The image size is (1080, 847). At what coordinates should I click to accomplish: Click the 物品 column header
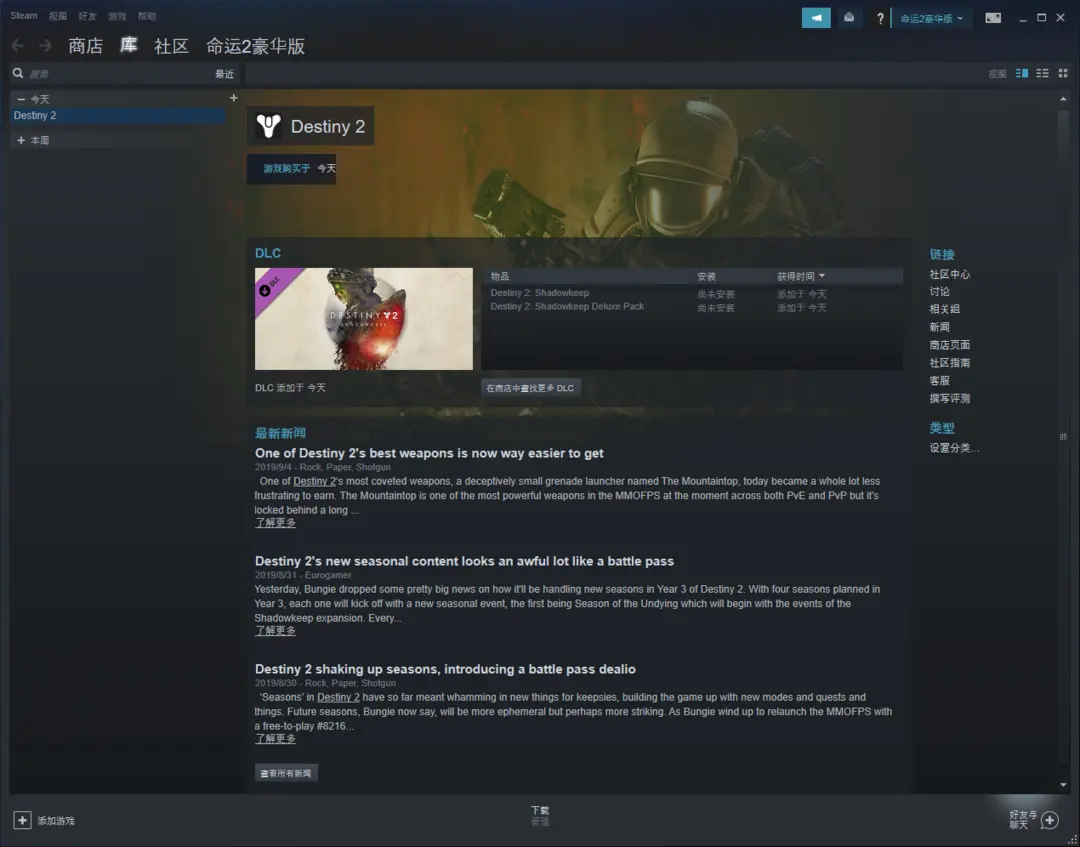click(500, 276)
